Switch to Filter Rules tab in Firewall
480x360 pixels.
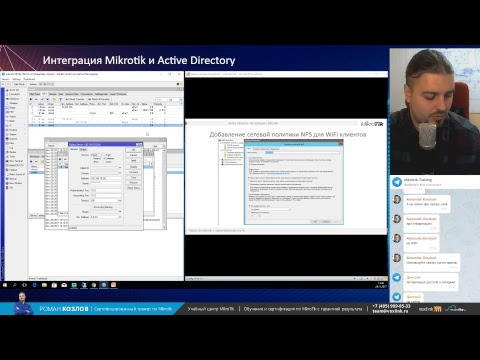(x=35, y=94)
